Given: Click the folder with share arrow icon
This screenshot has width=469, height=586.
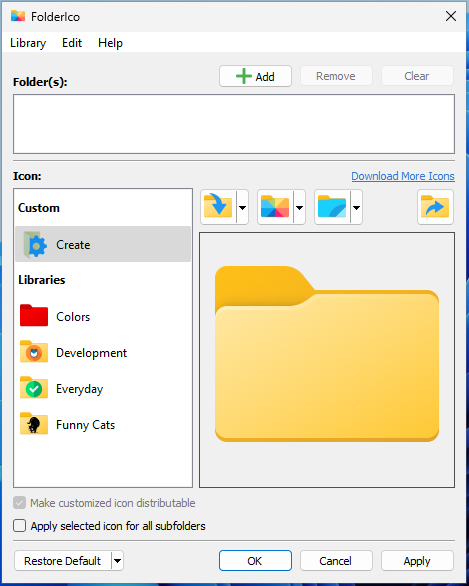Looking at the screenshot, I should click(435, 207).
